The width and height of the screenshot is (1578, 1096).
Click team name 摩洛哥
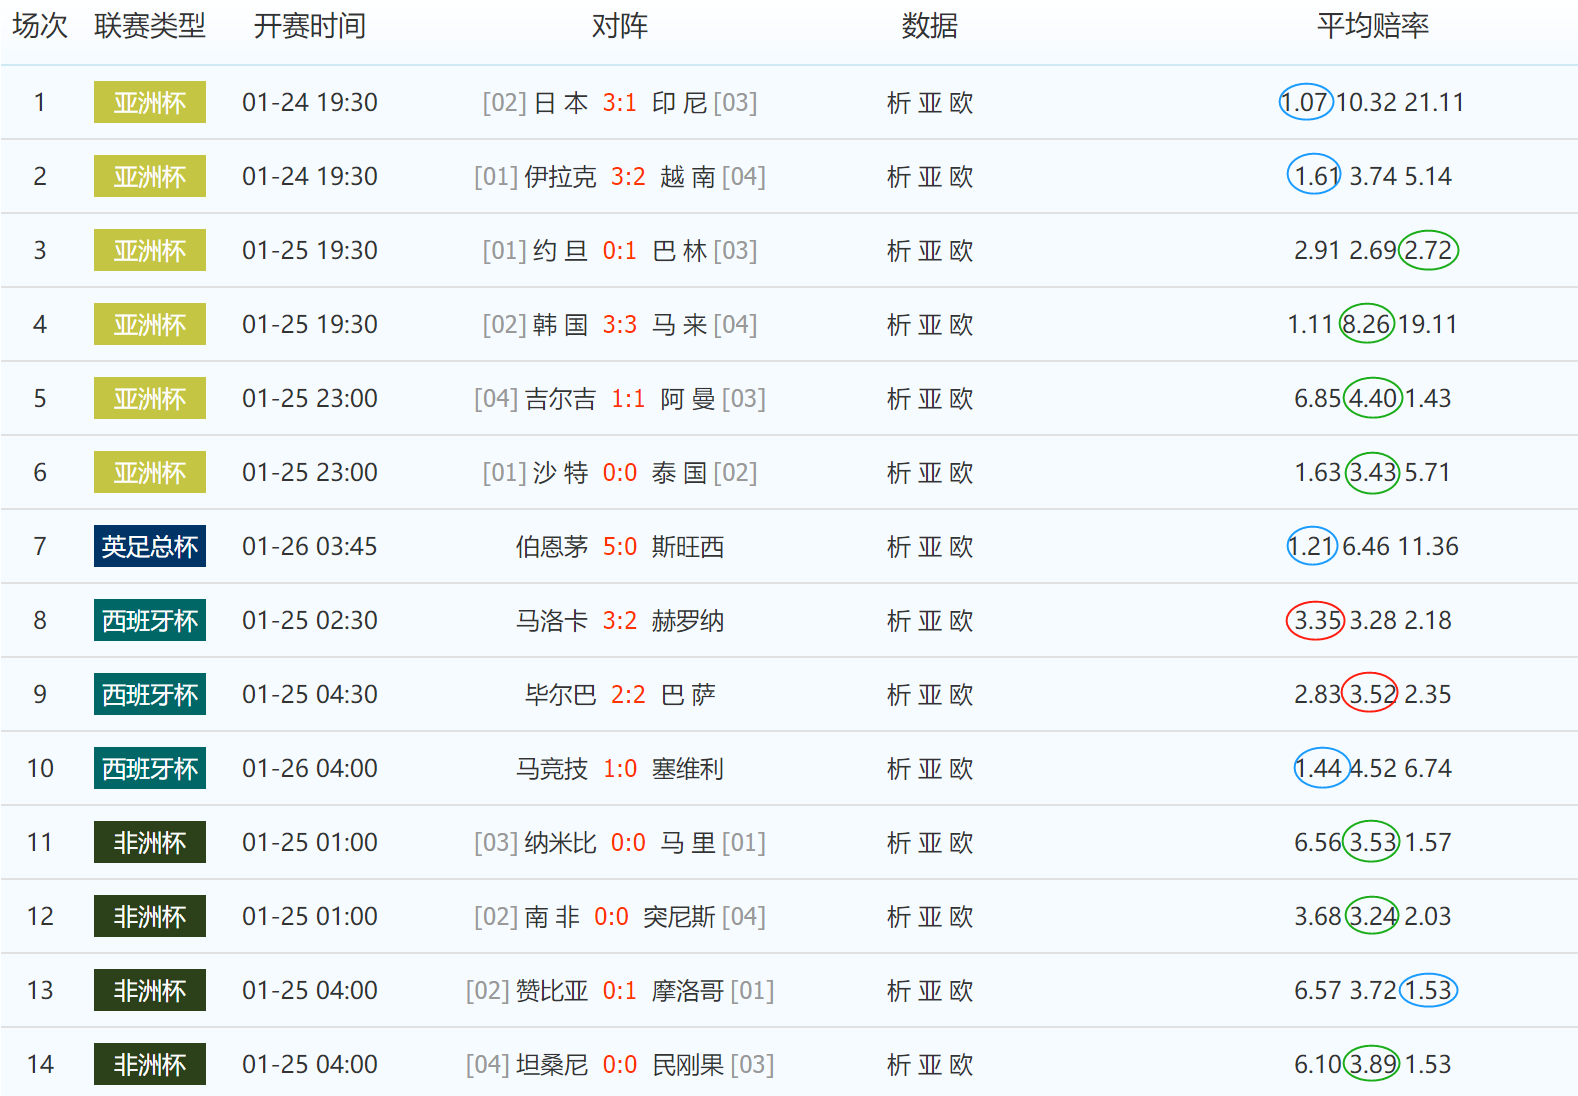click(x=687, y=991)
